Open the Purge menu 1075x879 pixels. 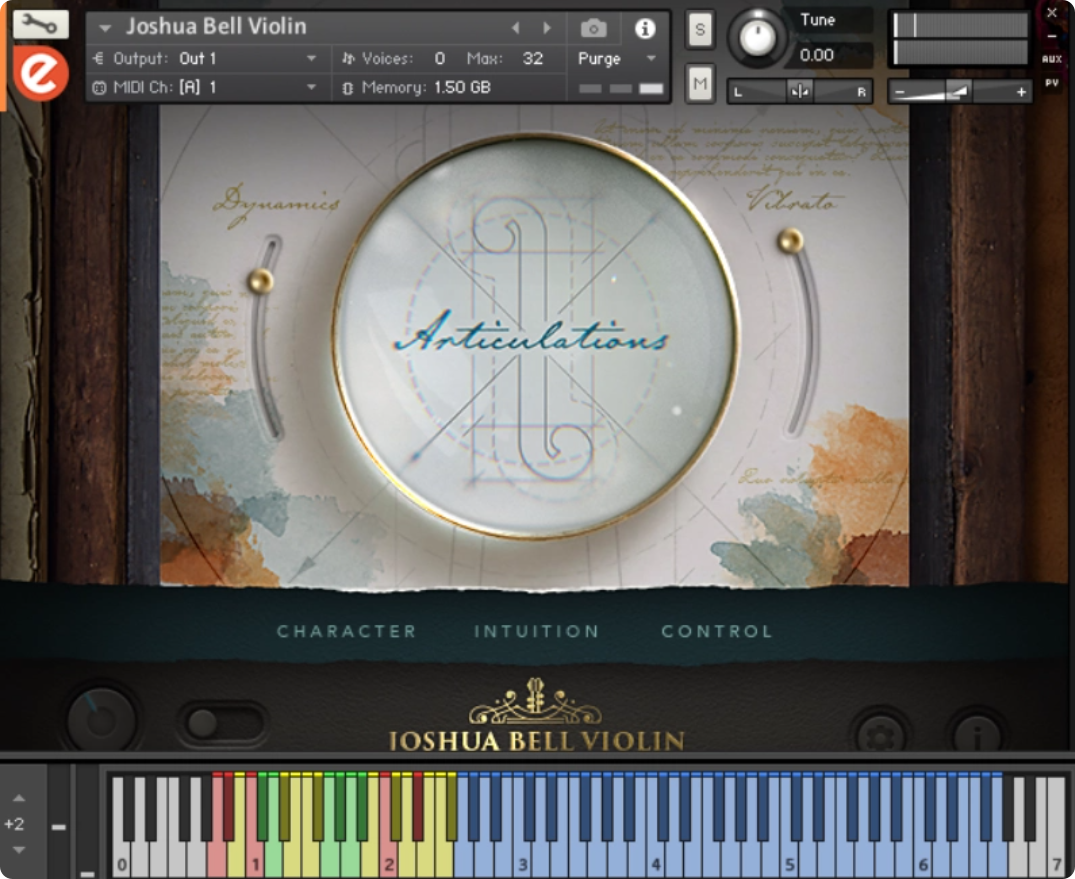pos(616,59)
